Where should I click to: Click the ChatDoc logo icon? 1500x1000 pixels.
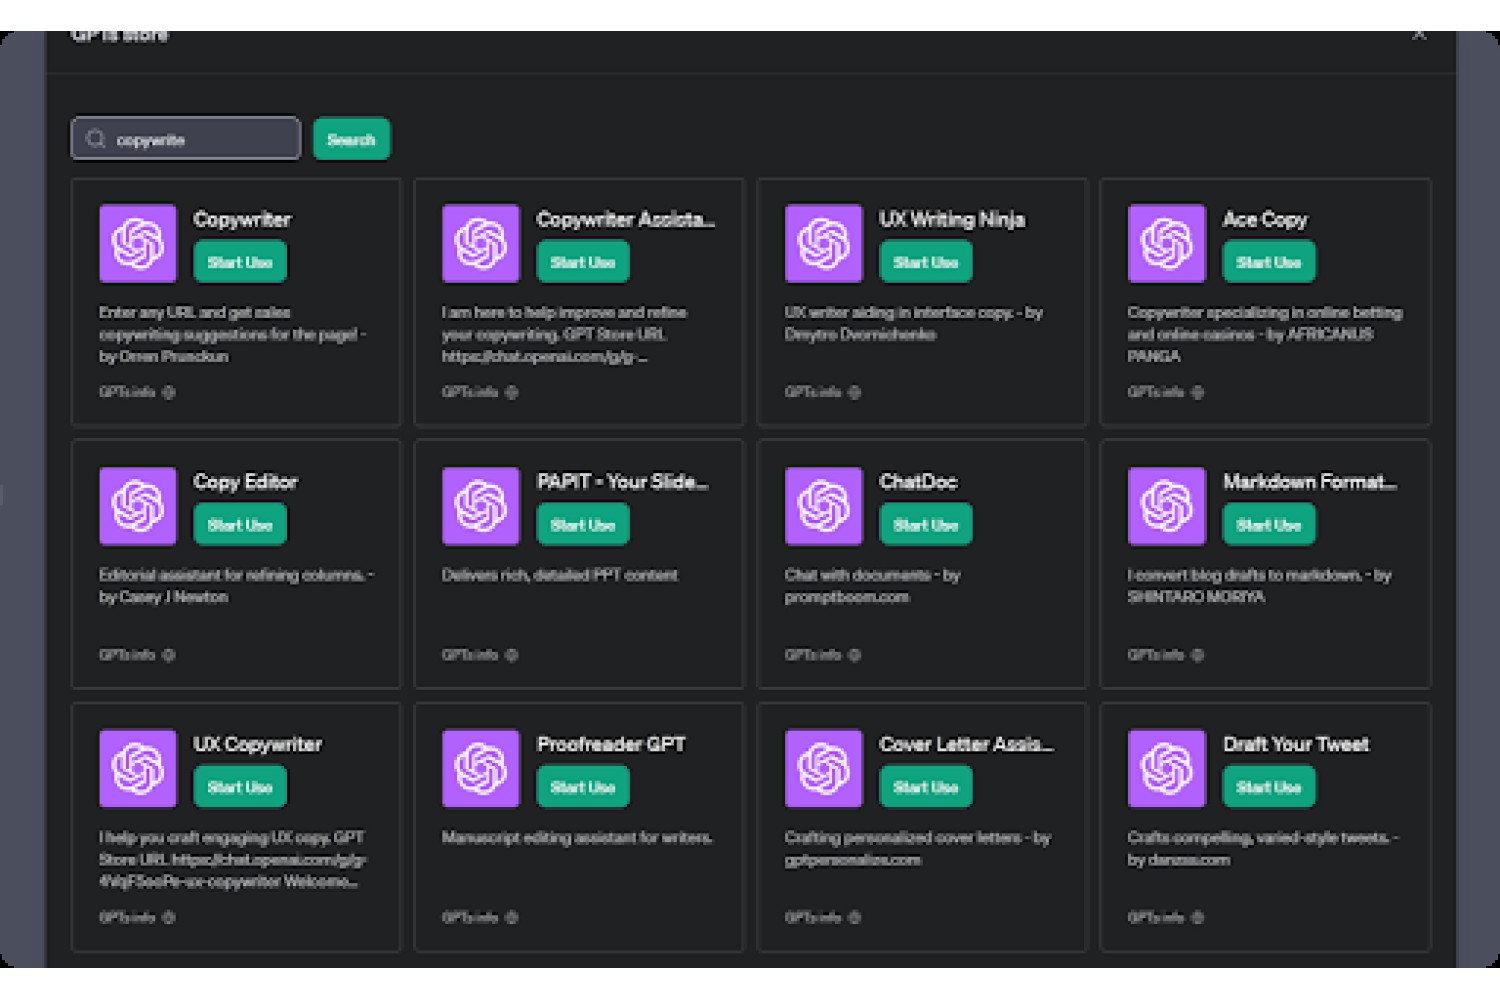click(x=824, y=506)
